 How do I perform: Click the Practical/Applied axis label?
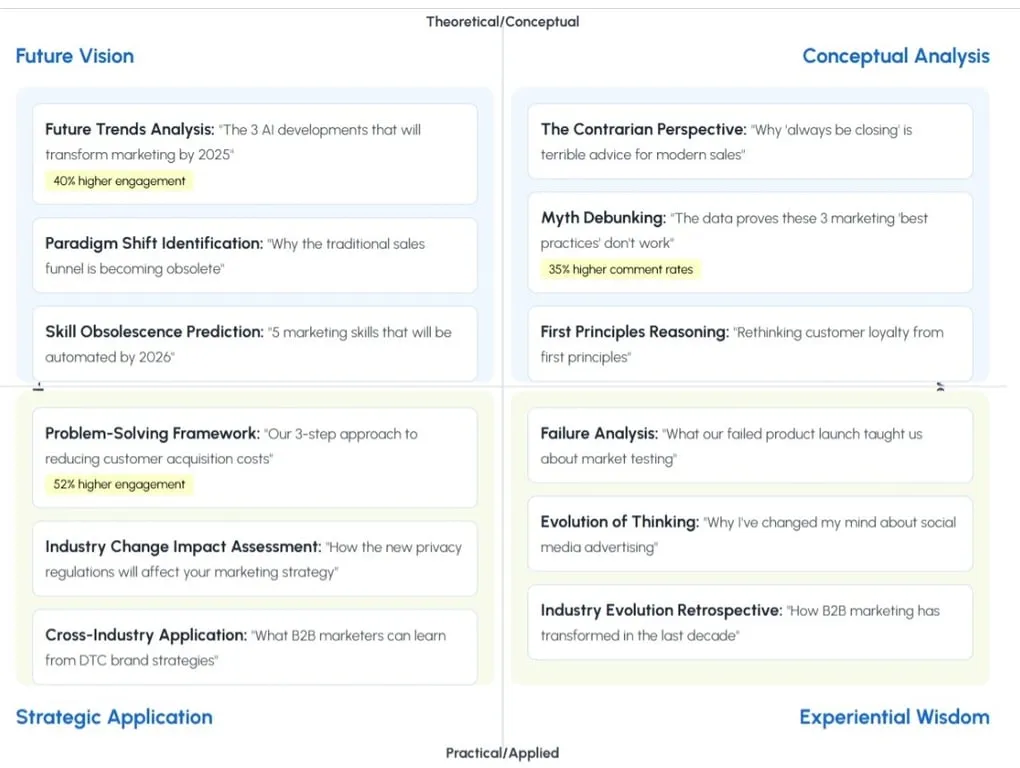(502, 753)
